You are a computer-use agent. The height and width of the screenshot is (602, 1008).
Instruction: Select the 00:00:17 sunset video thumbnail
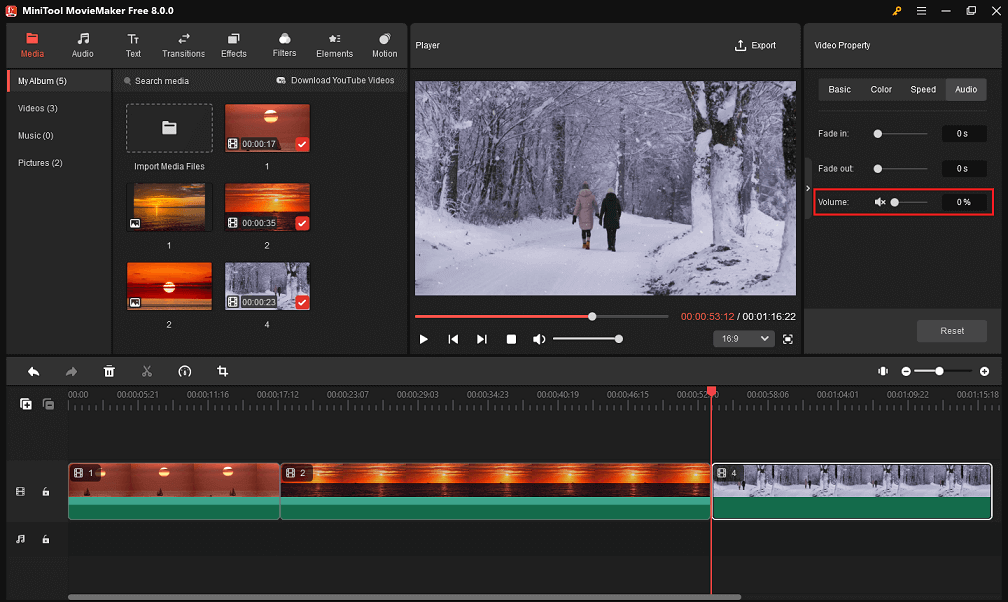[x=267, y=128]
